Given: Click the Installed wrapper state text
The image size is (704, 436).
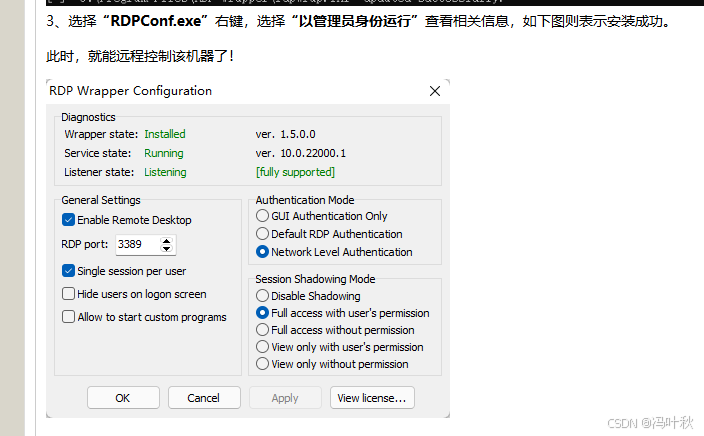Looking at the screenshot, I should pyautogui.click(x=165, y=134).
